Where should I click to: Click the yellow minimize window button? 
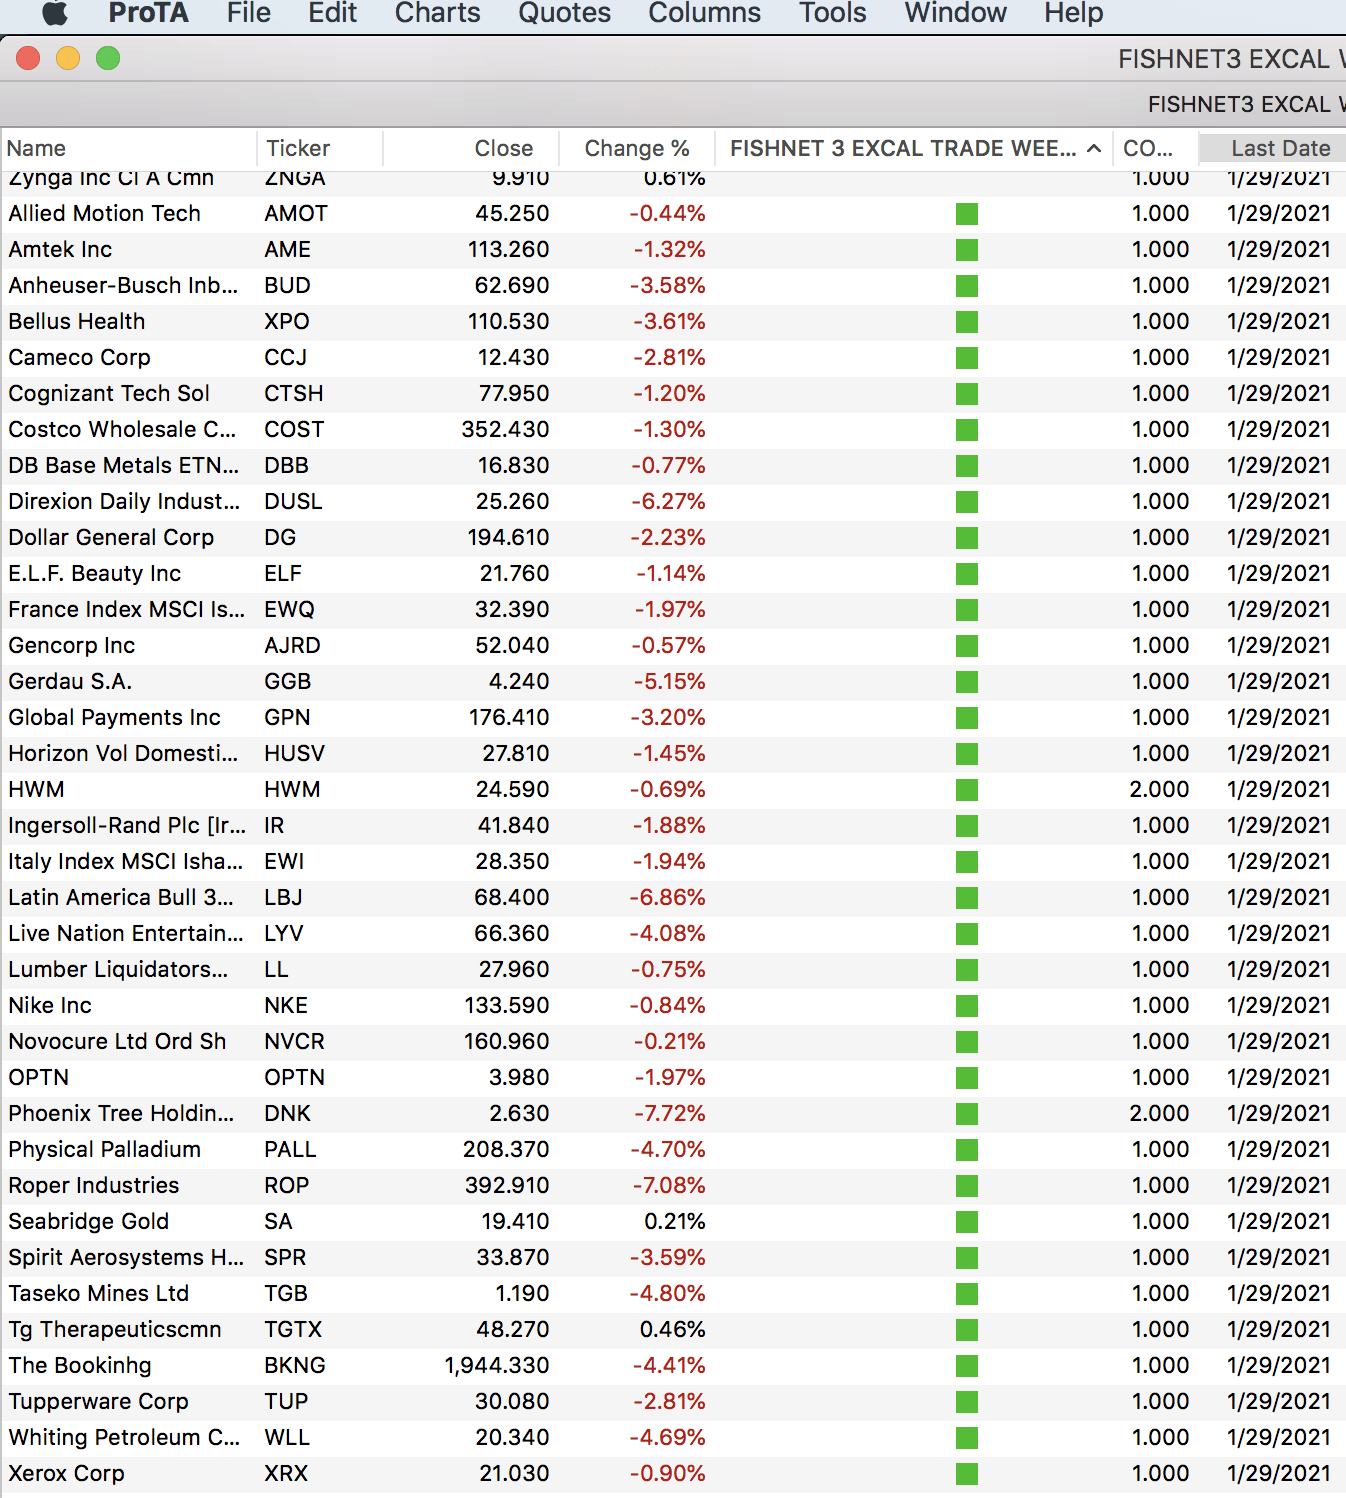(68, 59)
